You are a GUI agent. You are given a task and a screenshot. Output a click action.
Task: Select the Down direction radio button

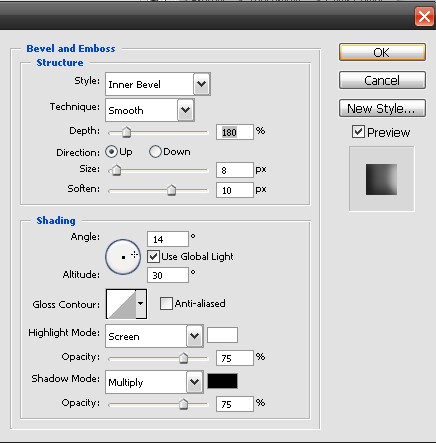pyautogui.click(x=155, y=152)
